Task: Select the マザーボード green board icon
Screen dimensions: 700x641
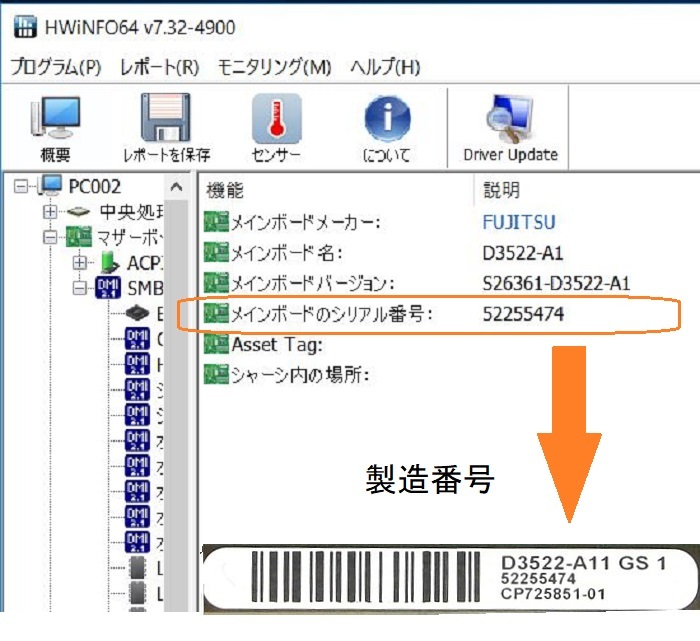Action: [x=79, y=237]
